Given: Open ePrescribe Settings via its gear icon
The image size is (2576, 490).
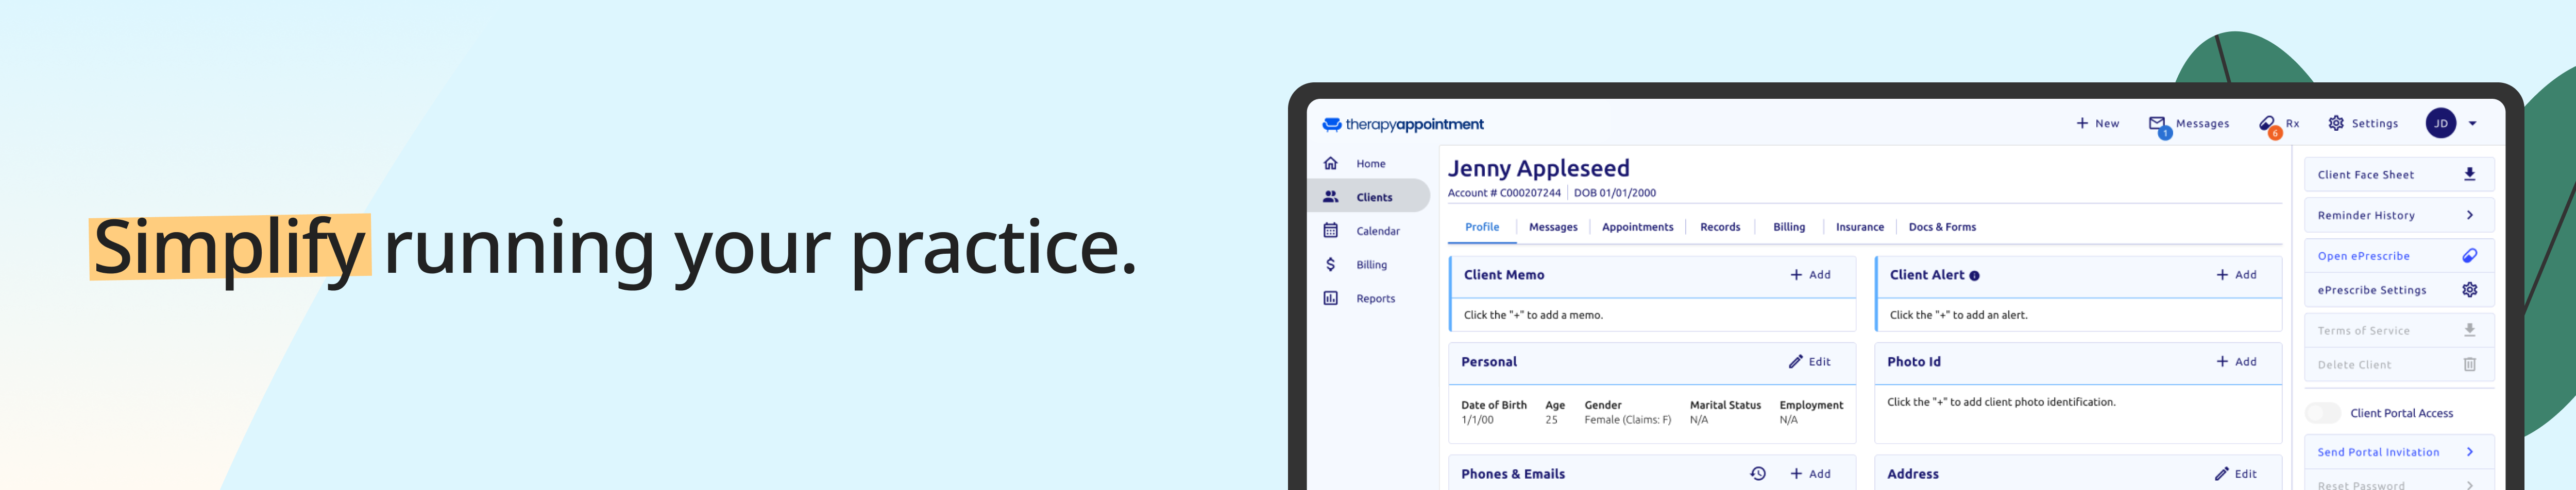Looking at the screenshot, I should pos(2470,289).
